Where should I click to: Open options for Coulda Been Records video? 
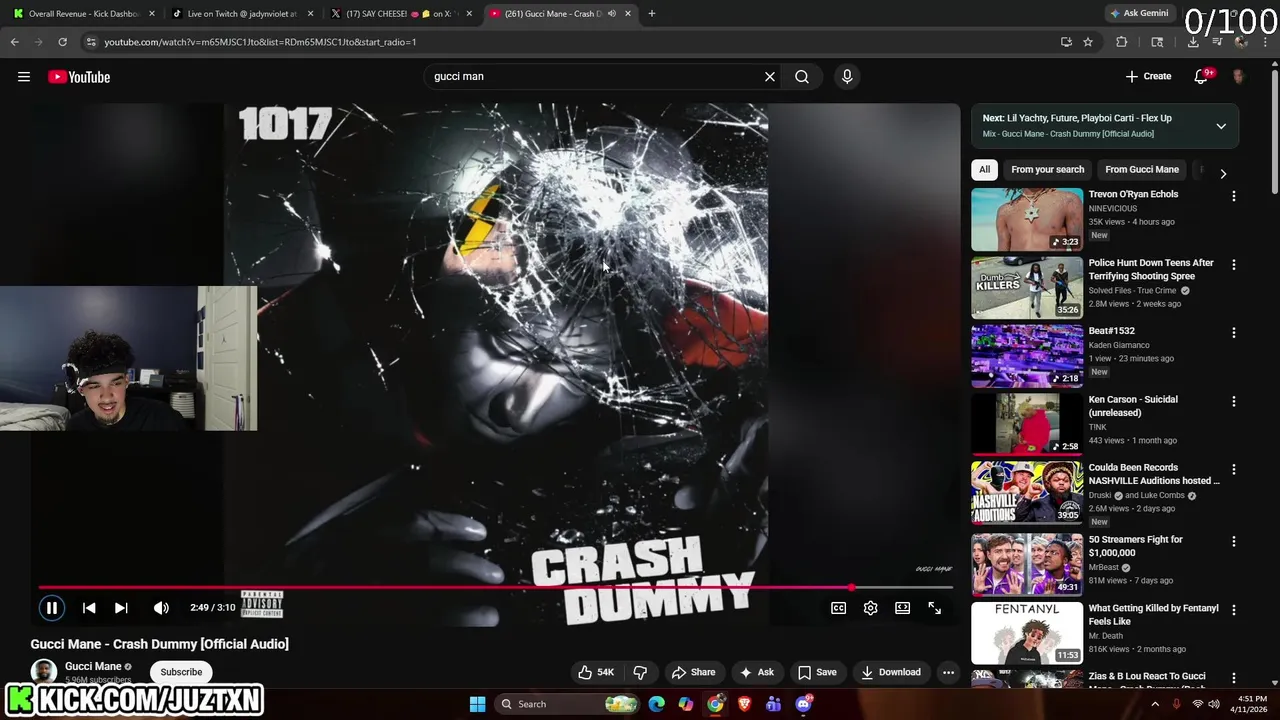coord(1233,469)
